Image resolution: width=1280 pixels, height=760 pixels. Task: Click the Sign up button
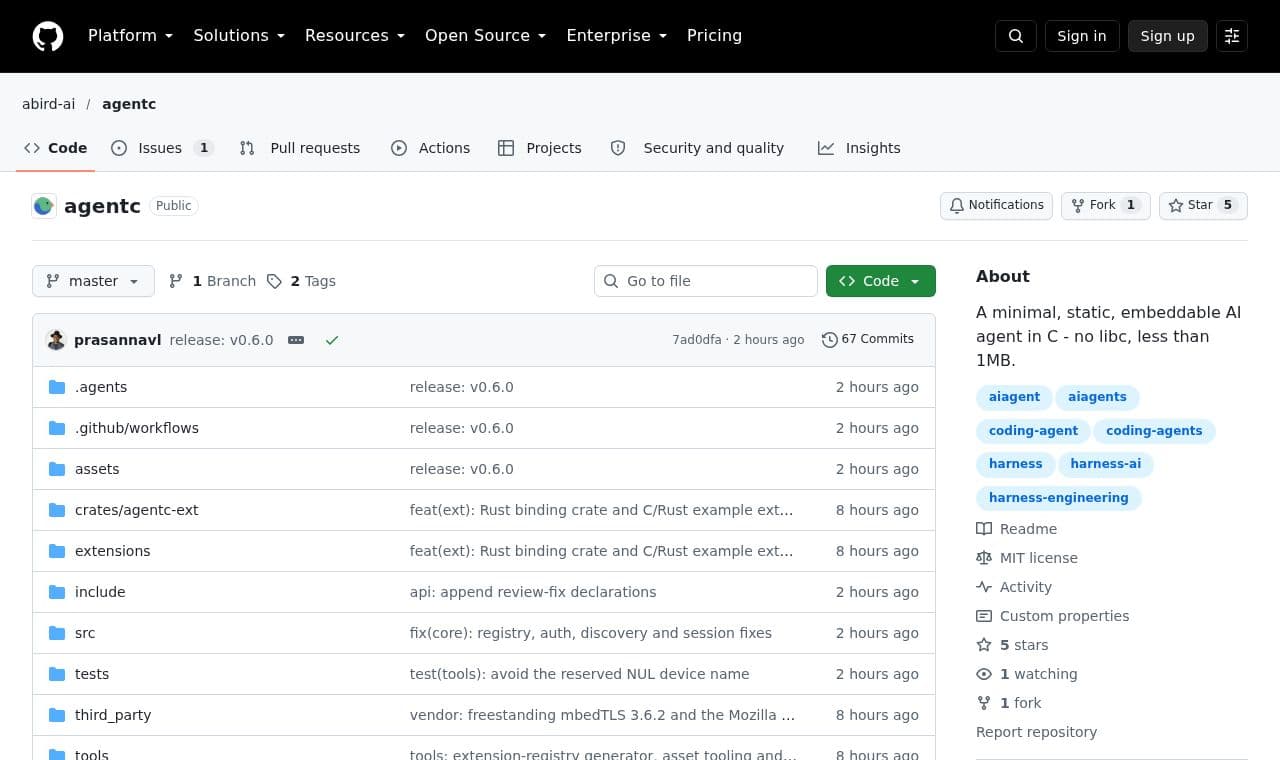(1168, 36)
